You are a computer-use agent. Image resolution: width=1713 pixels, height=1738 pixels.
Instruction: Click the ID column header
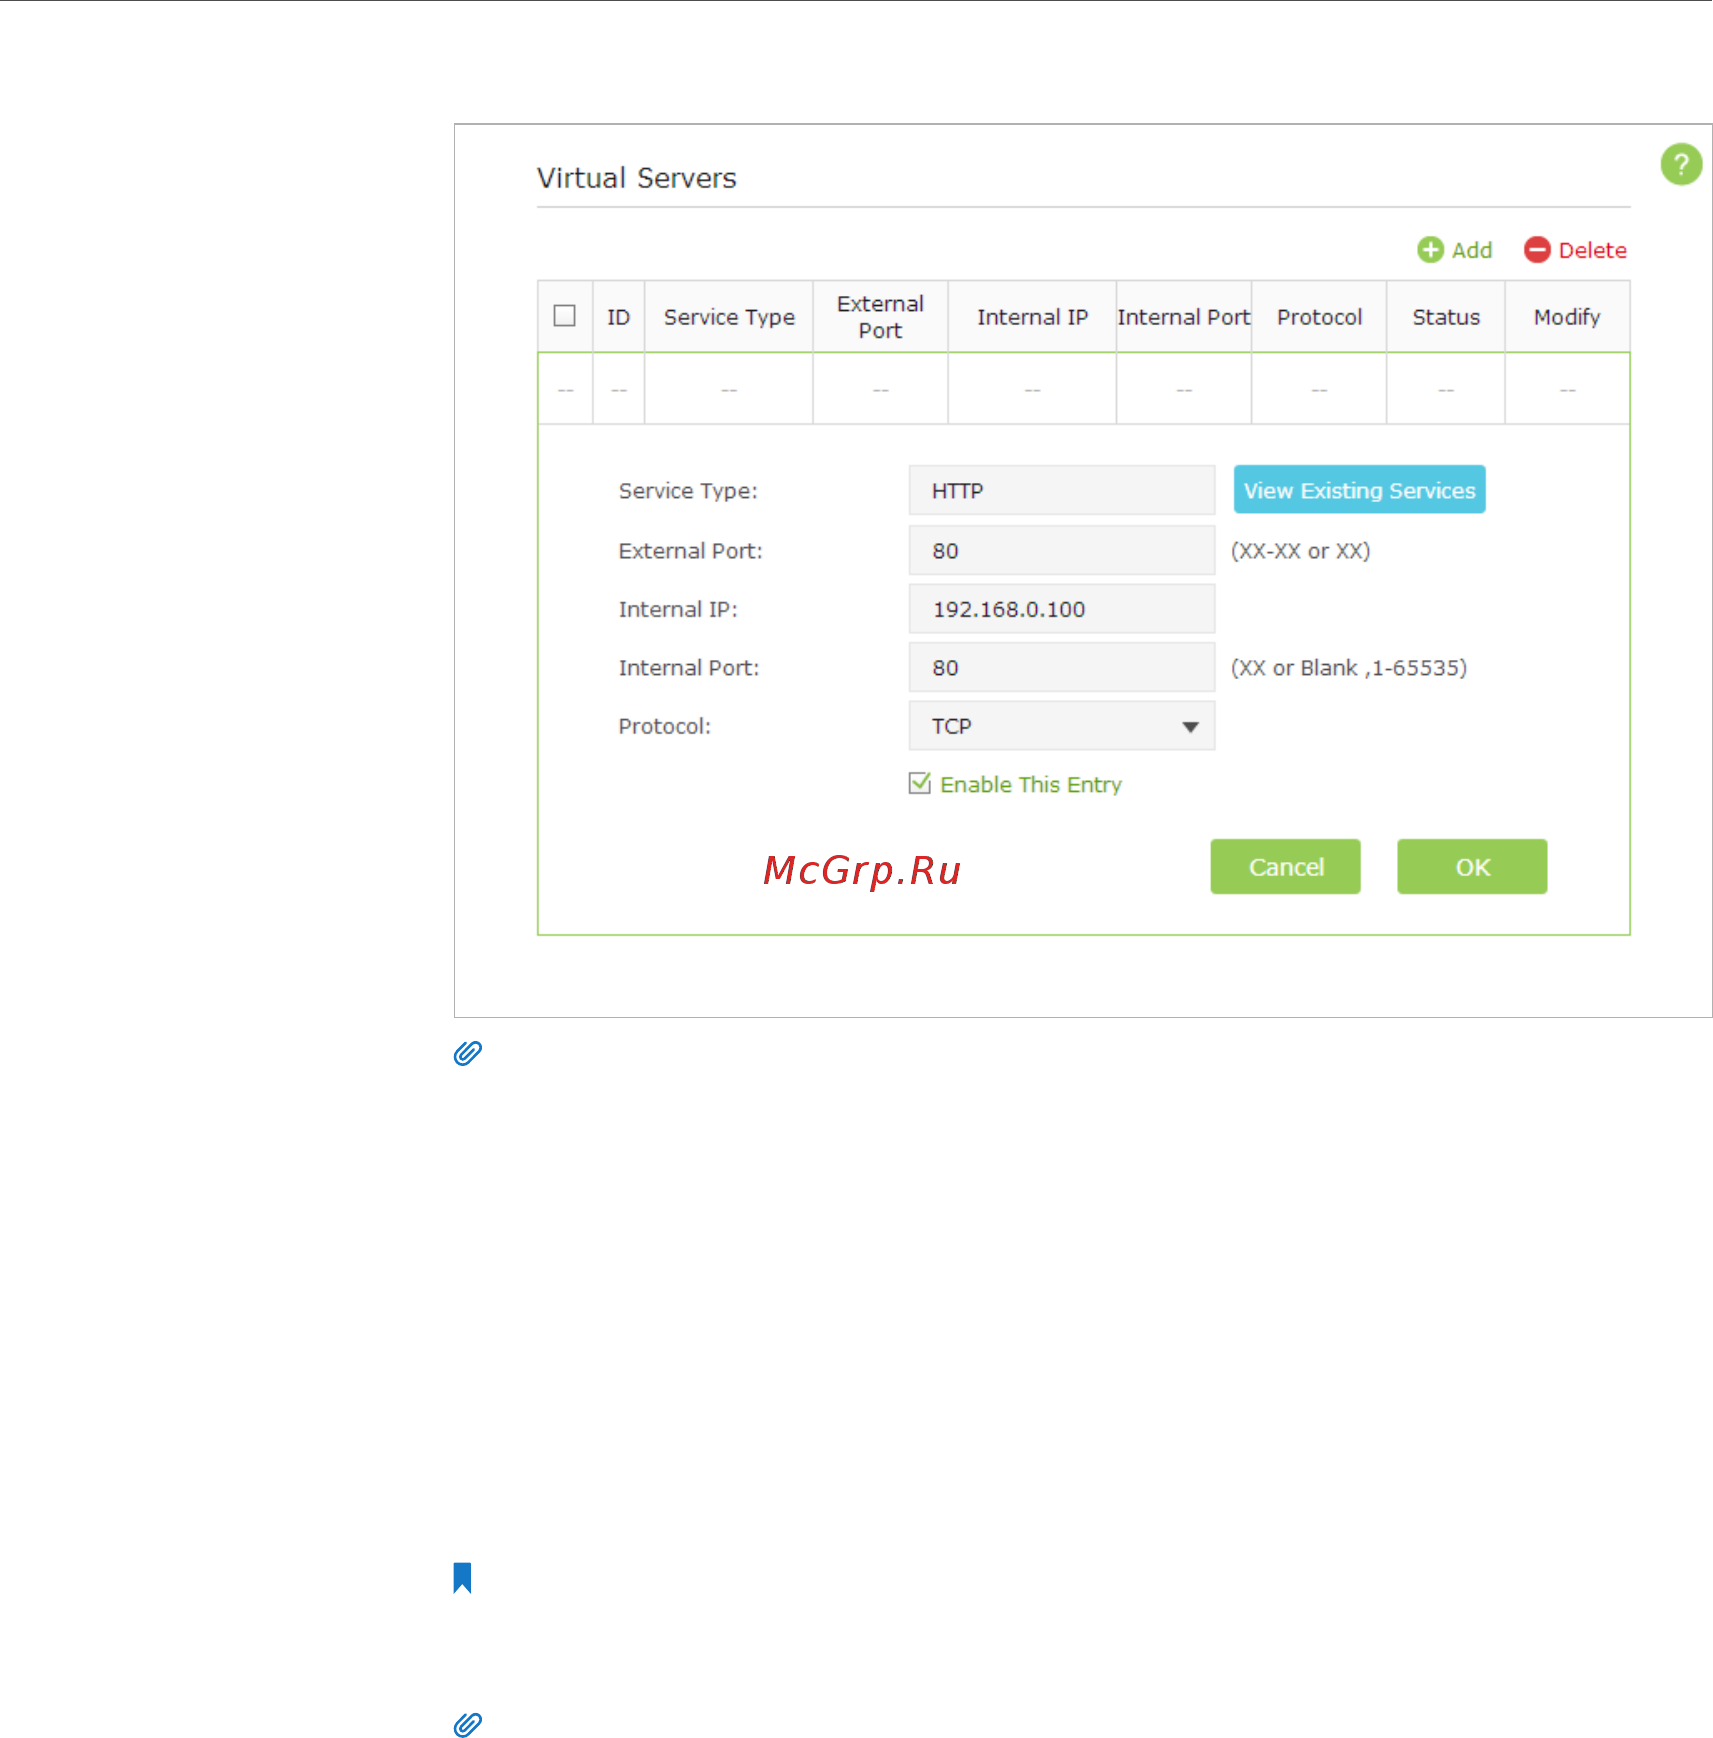(x=618, y=317)
